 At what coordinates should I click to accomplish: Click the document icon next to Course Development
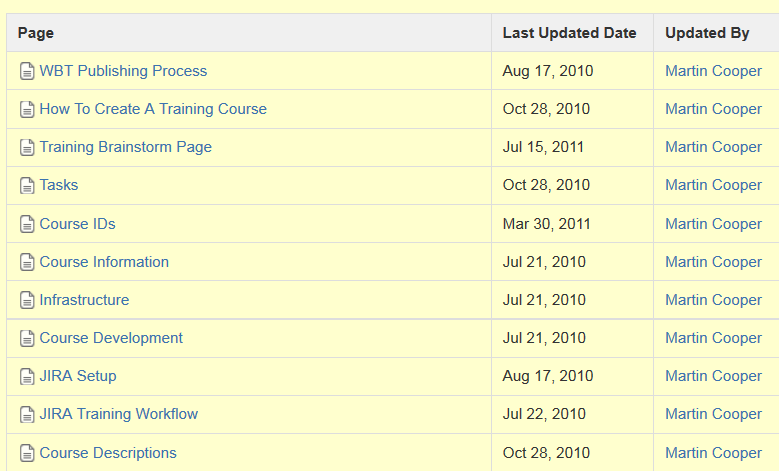[x=27, y=338]
